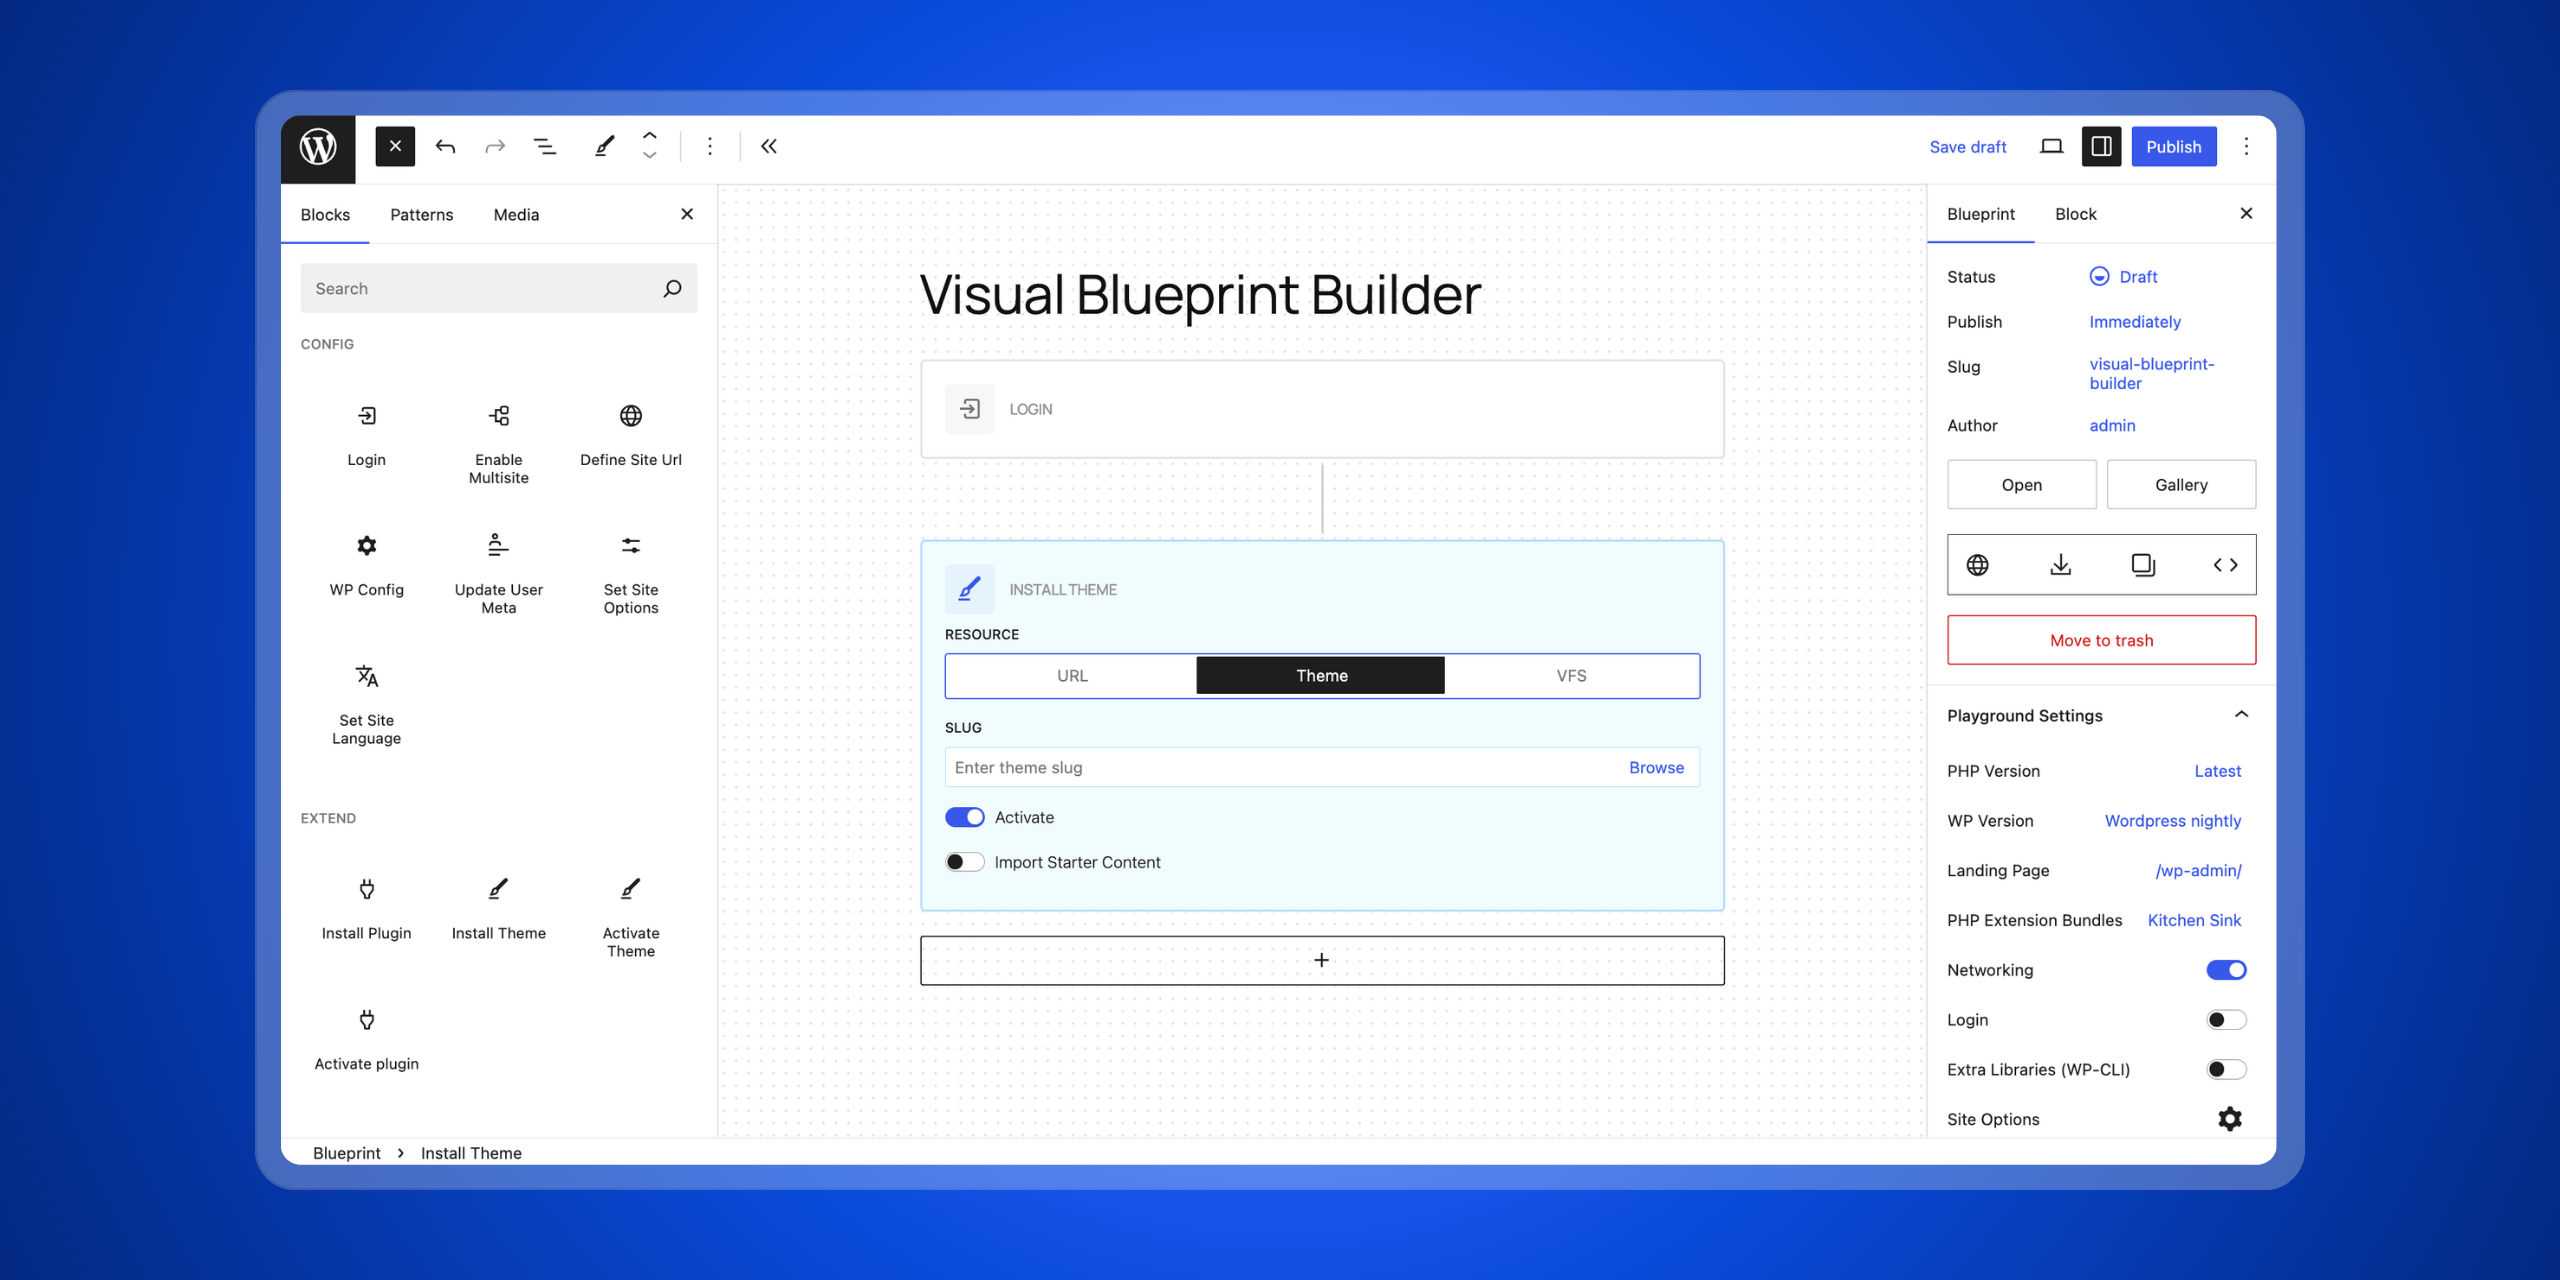Open block options three-dot menu

(x=710, y=147)
